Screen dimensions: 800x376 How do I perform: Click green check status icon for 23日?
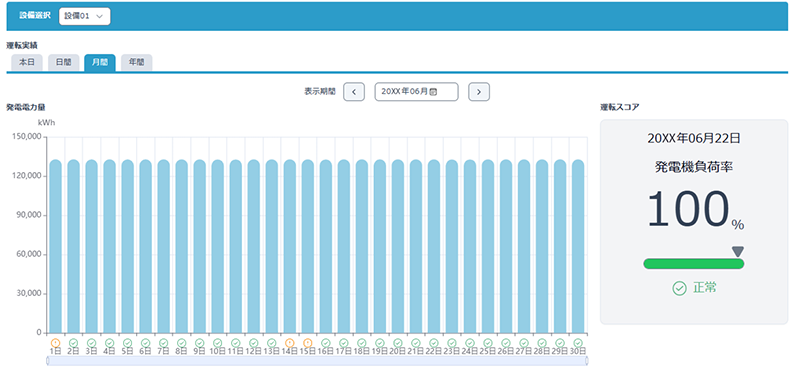pyautogui.click(x=452, y=343)
